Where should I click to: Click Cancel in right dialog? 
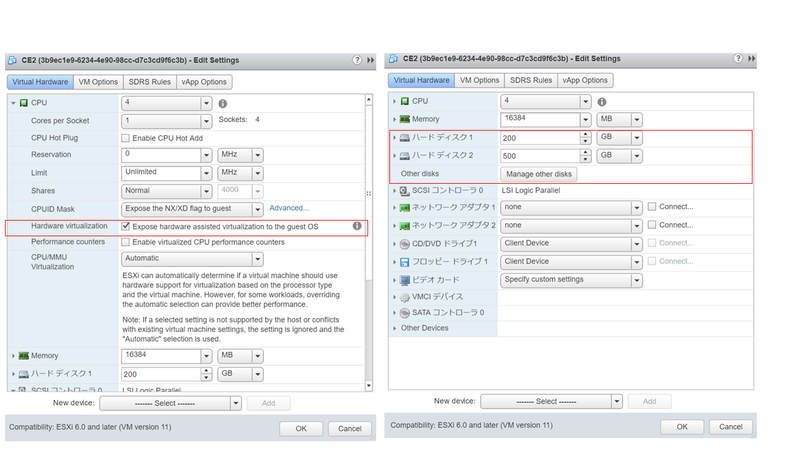coord(731,427)
